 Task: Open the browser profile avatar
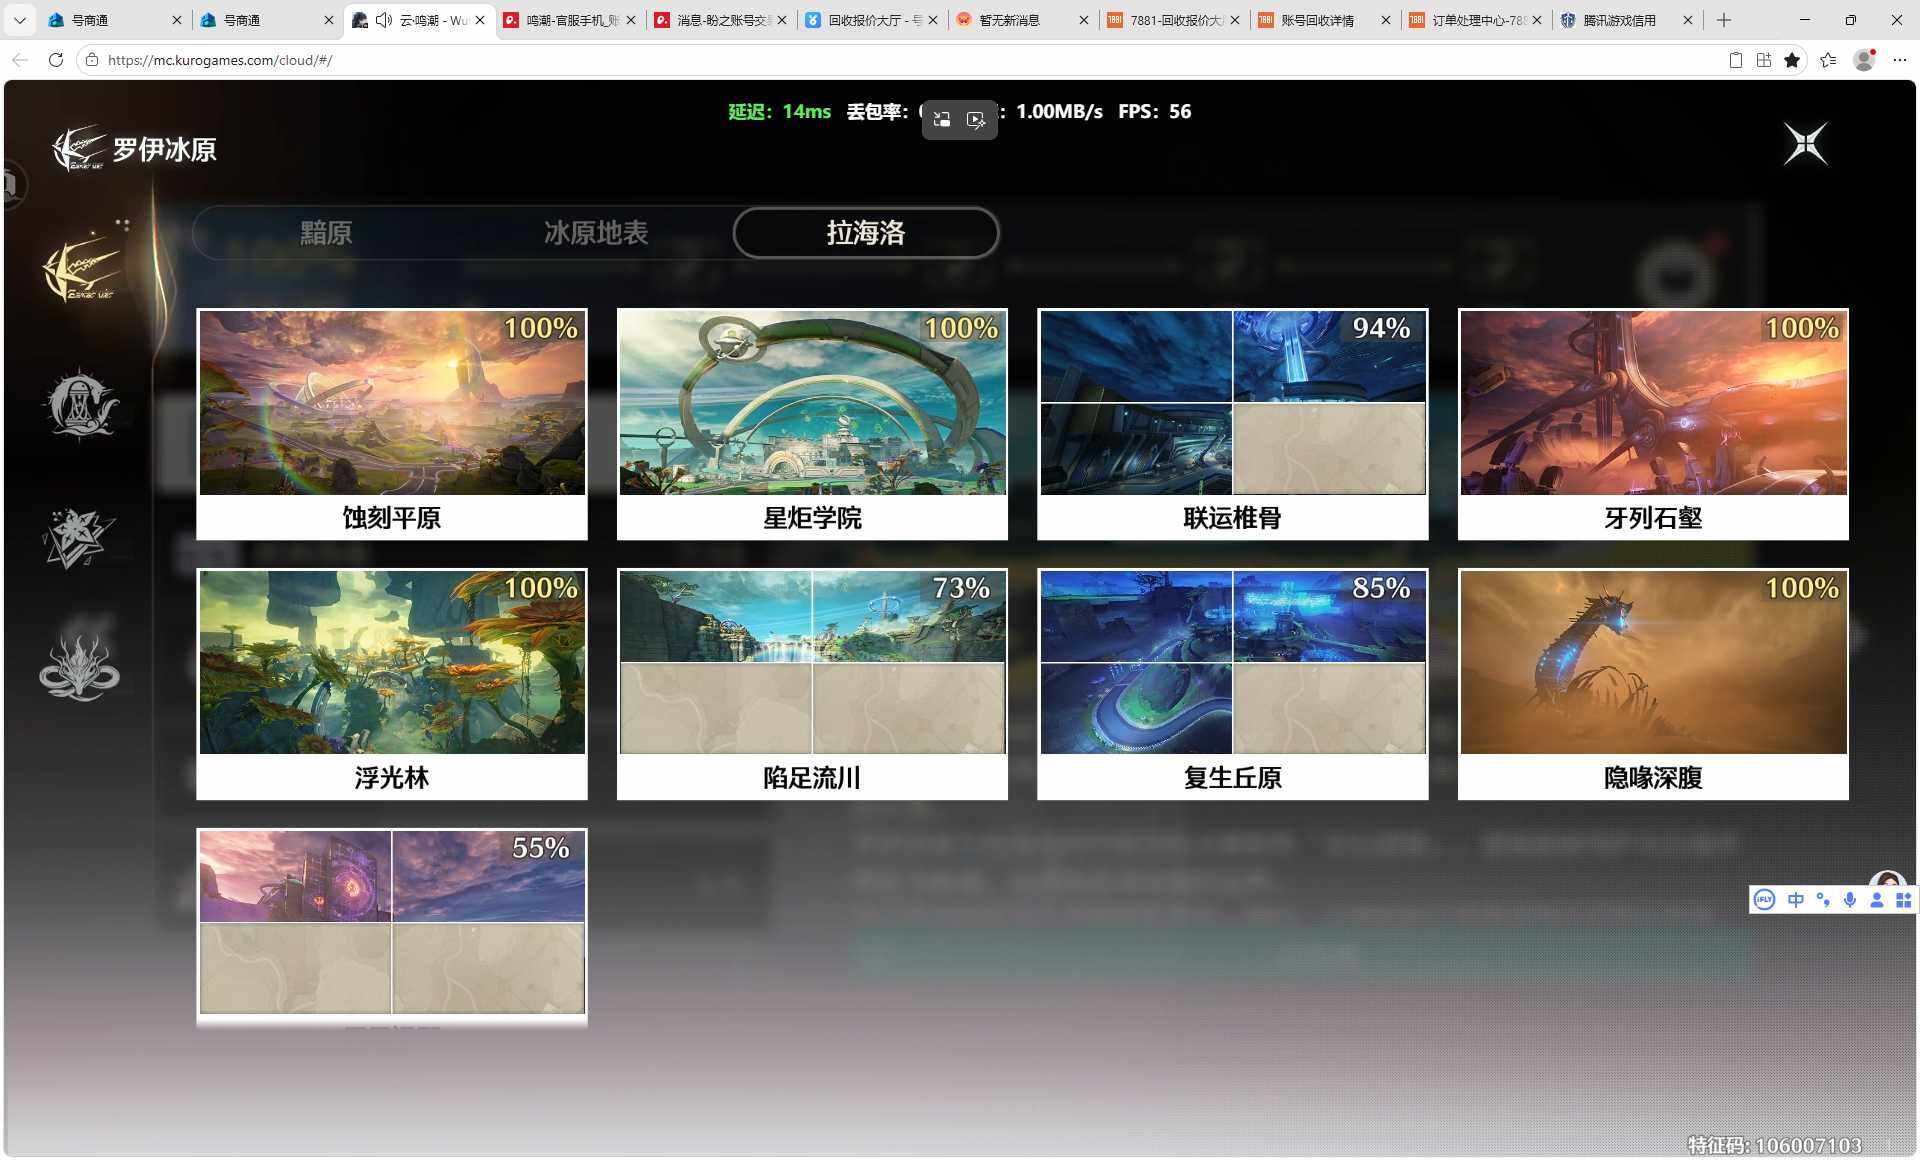point(1864,60)
